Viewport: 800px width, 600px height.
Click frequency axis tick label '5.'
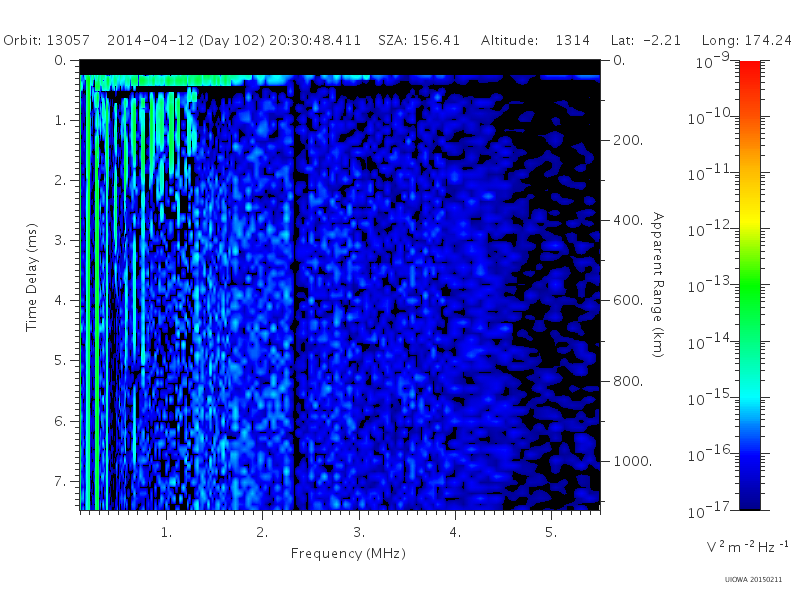551,533
